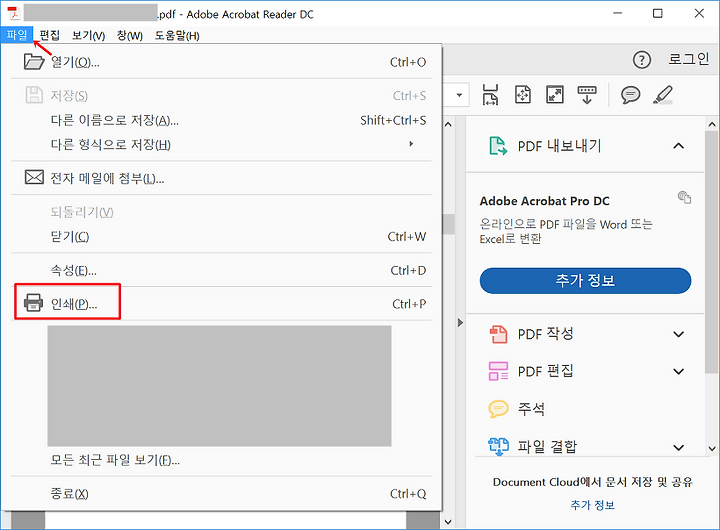Open the 파일 menu
The width and height of the screenshot is (720, 530).
[x=17, y=35]
